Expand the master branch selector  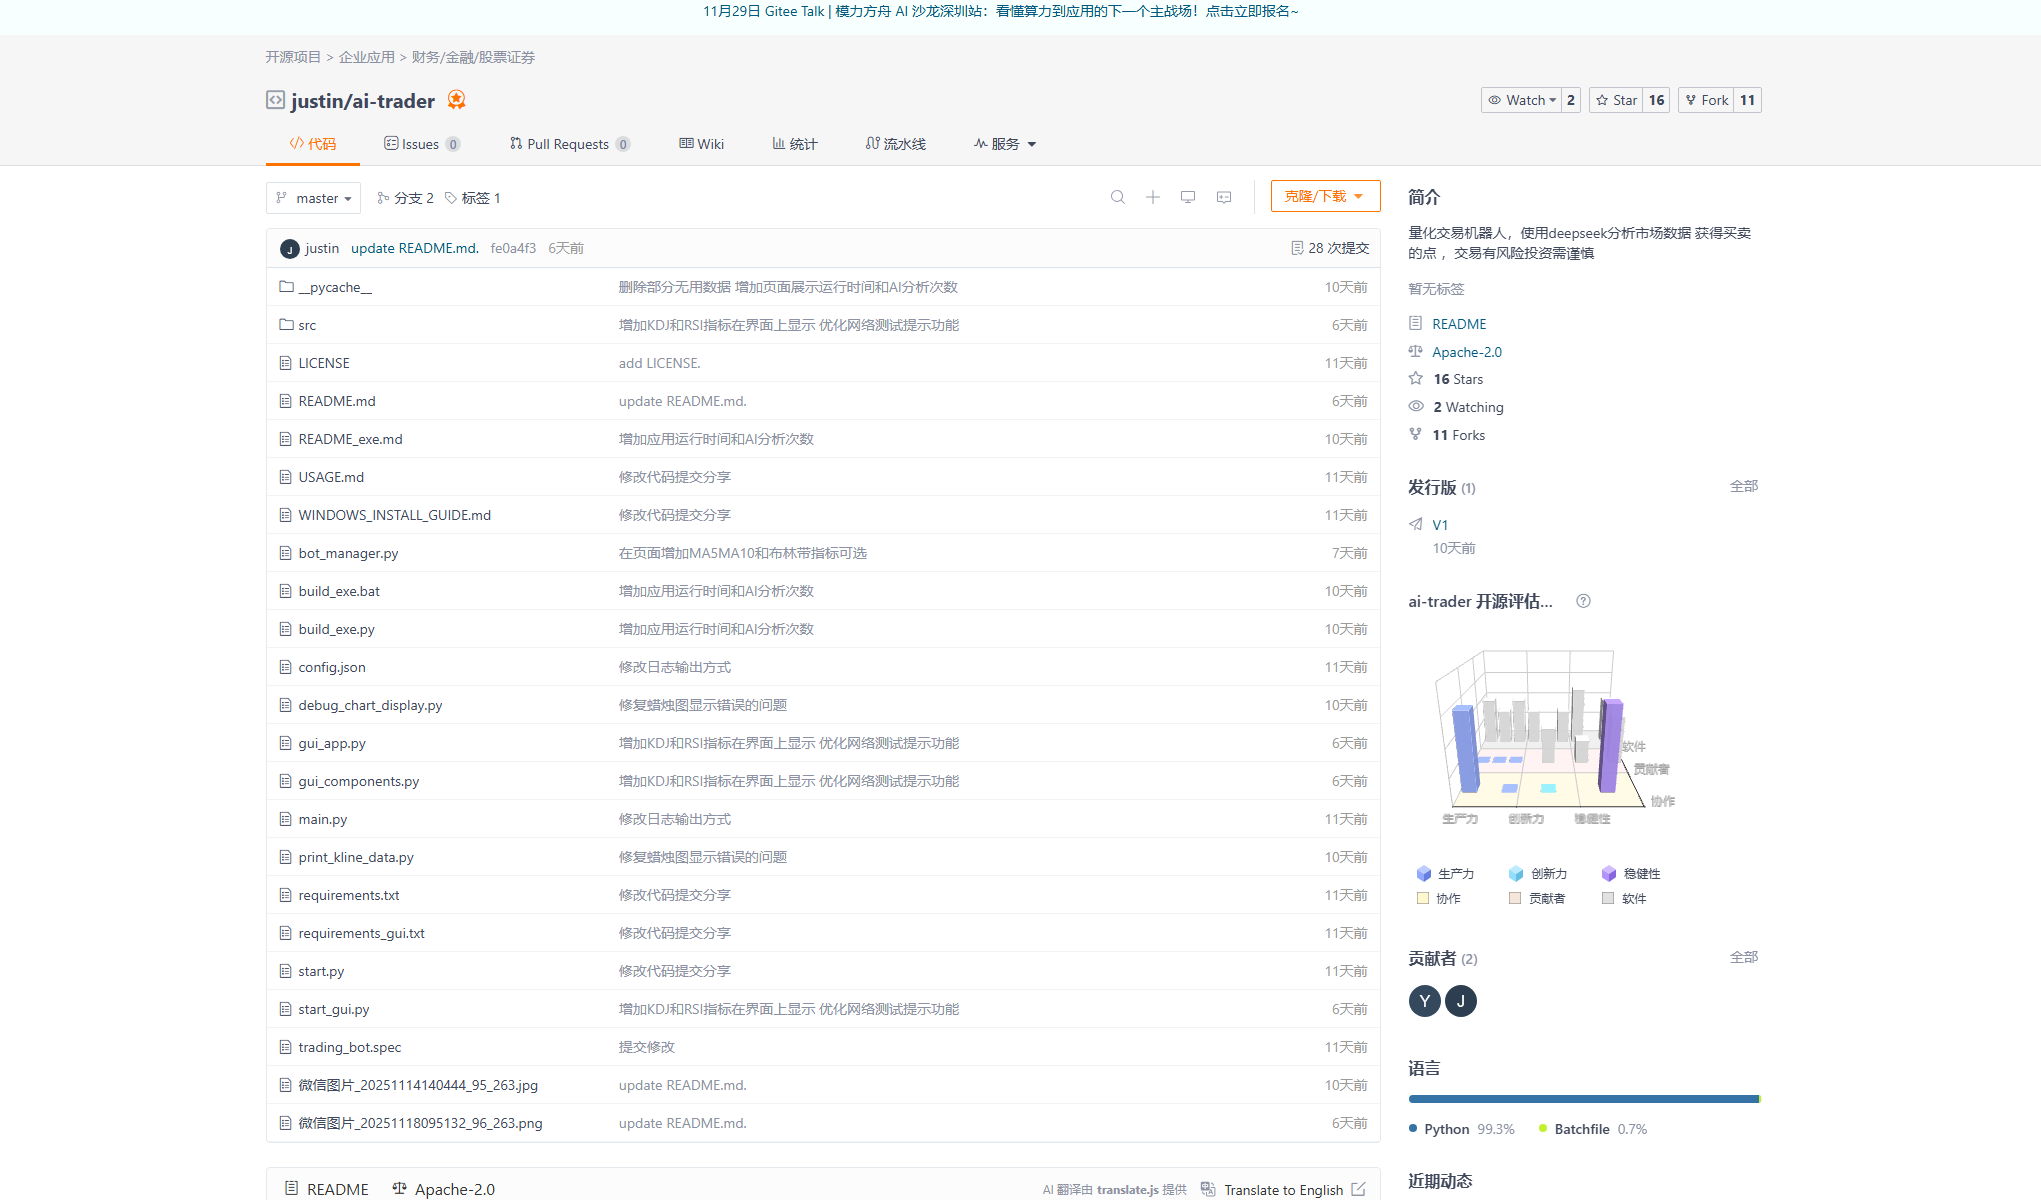(x=313, y=197)
